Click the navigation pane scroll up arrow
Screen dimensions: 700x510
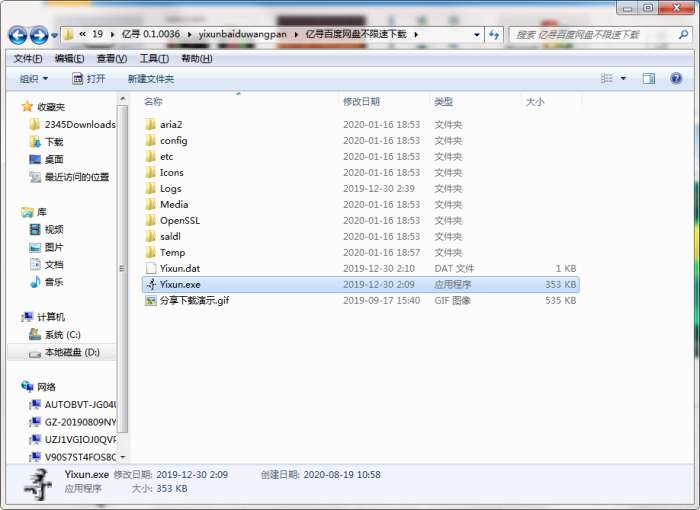[x=122, y=98]
